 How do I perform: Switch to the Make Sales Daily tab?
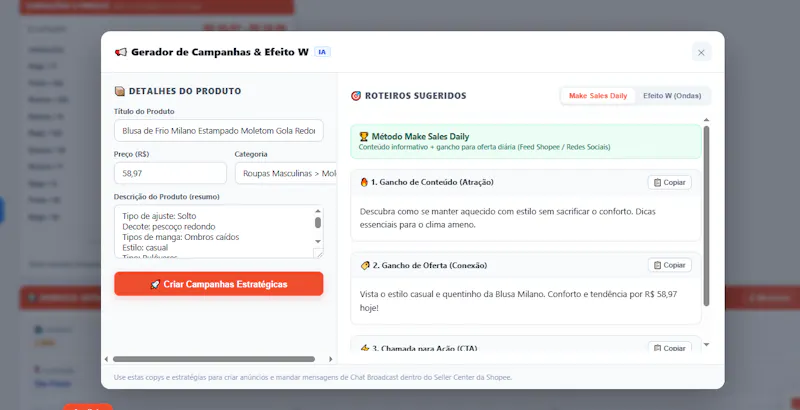click(x=597, y=95)
